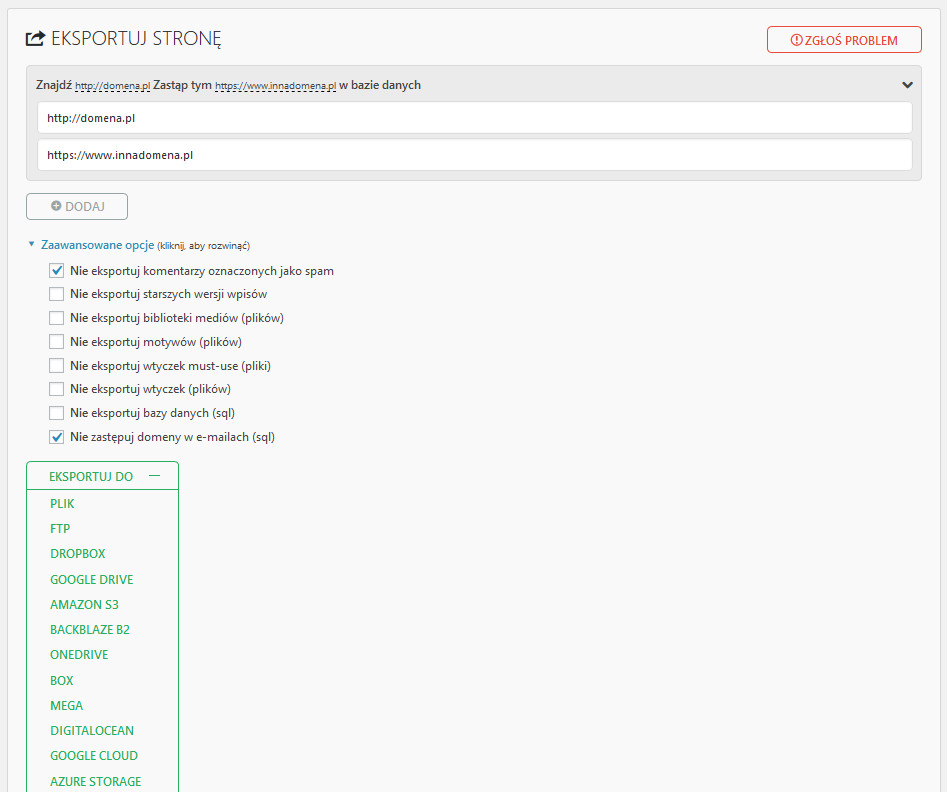Screen dimensions: 947x792
Task: Collapse the find-and-replace panel with the chevron
Action: coord(907,85)
